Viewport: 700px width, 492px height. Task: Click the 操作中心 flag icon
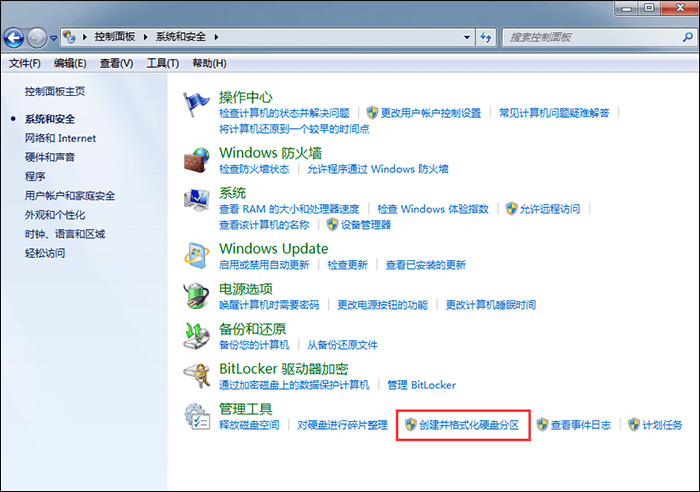click(x=196, y=104)
